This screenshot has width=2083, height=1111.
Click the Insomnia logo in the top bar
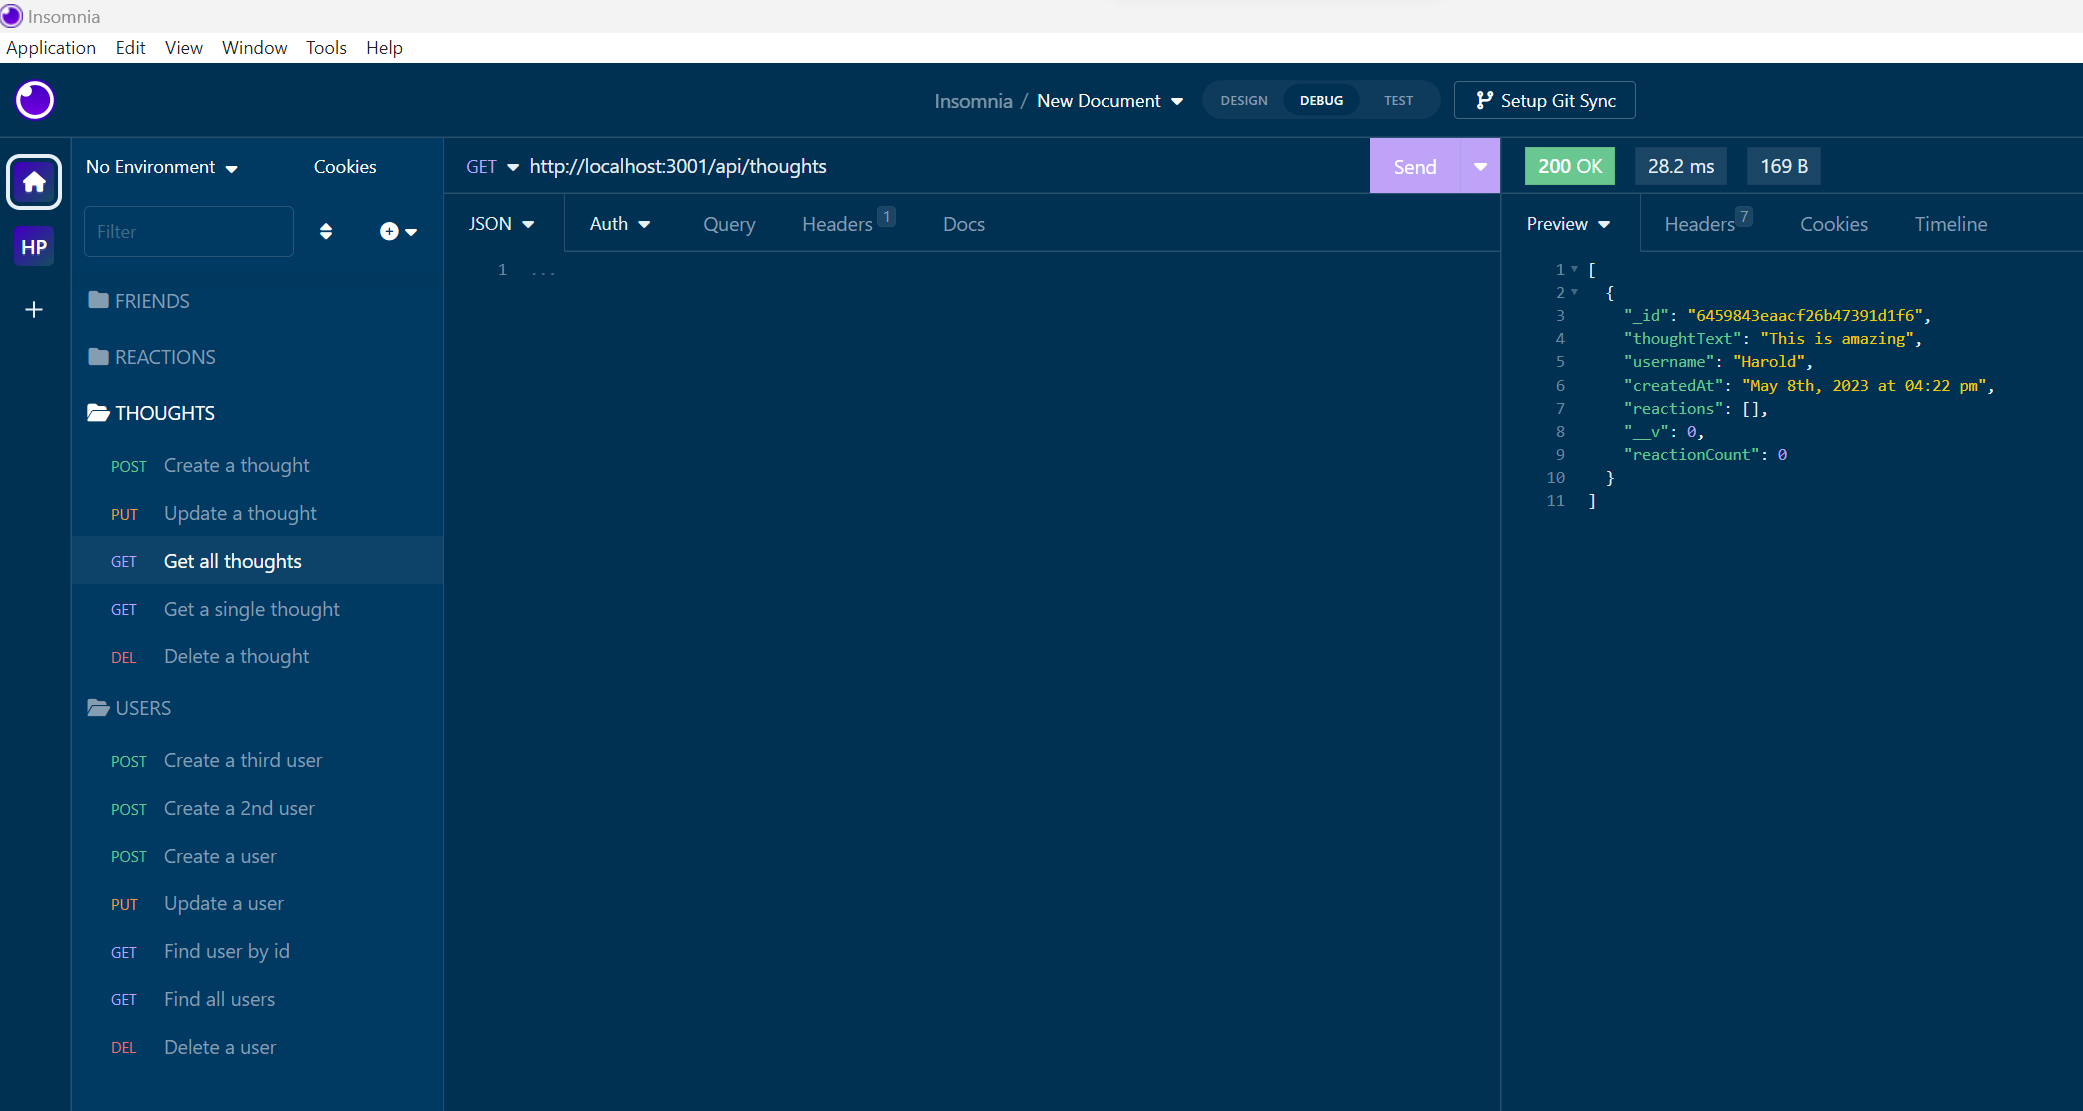(x=34, y=100)
